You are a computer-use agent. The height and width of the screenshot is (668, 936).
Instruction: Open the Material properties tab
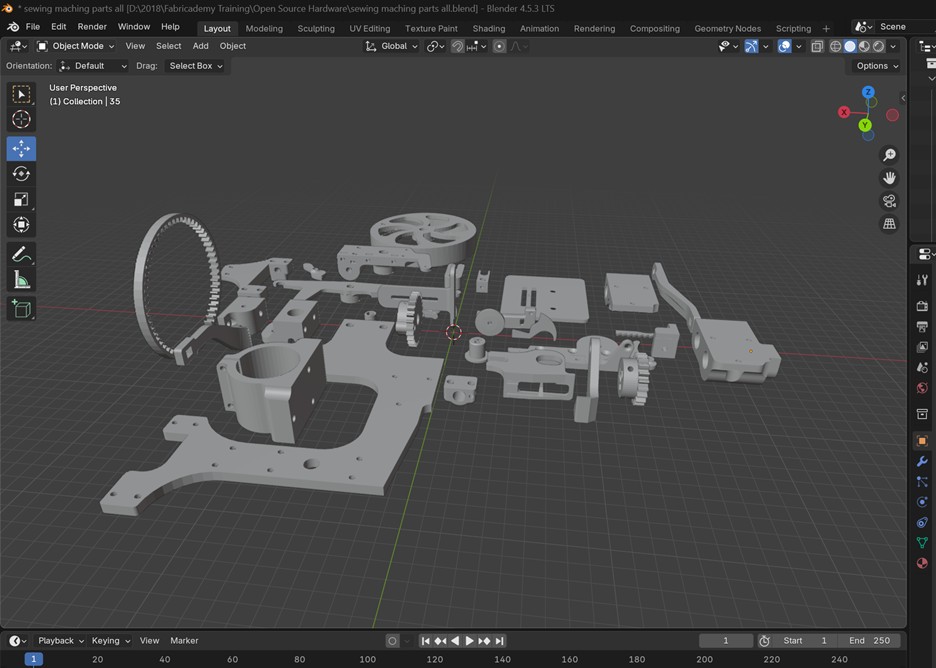tap(922, 563)
